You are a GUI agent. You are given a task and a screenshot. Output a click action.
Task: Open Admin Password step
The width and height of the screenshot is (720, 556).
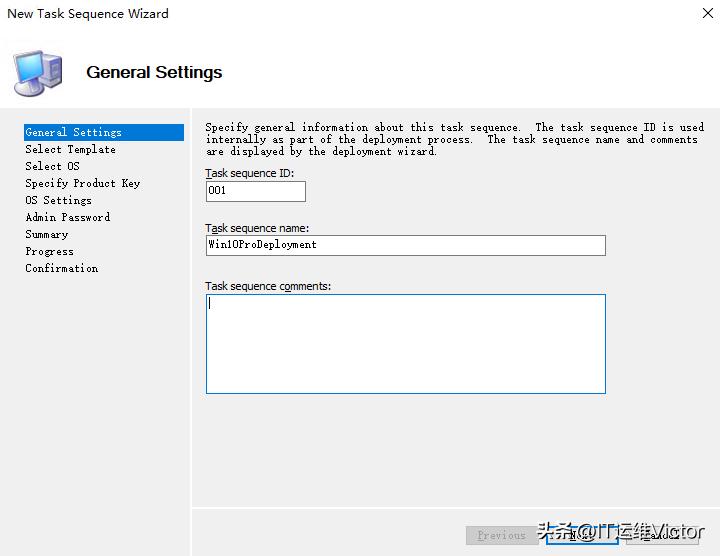[x=67, y=217]
